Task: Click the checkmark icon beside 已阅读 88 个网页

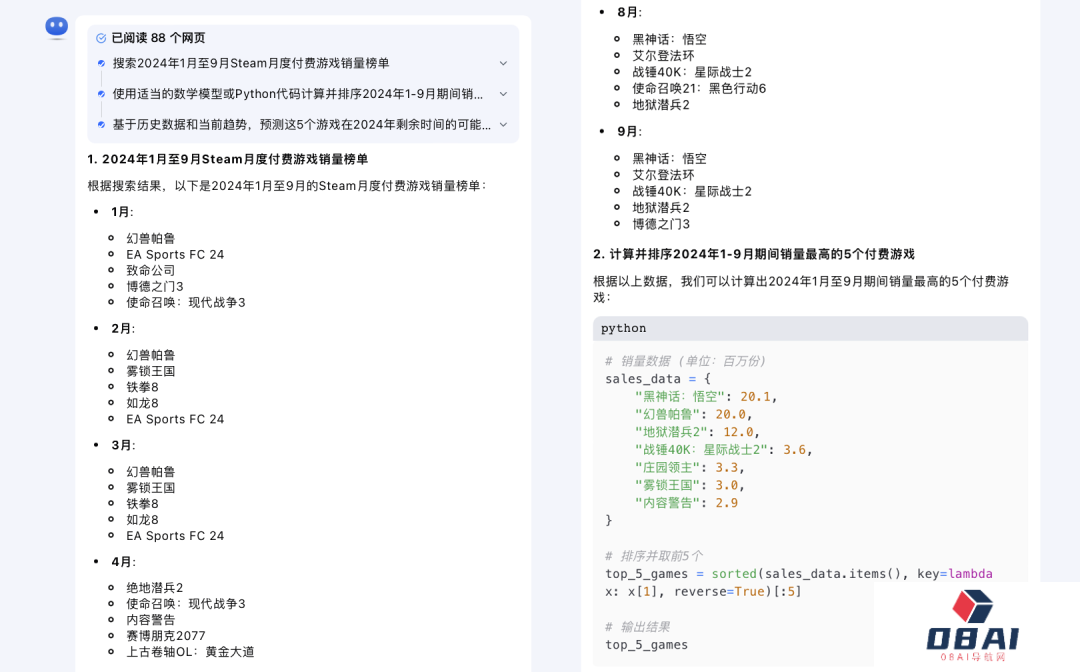Action: pyautogui.click(x=101, y=38)
